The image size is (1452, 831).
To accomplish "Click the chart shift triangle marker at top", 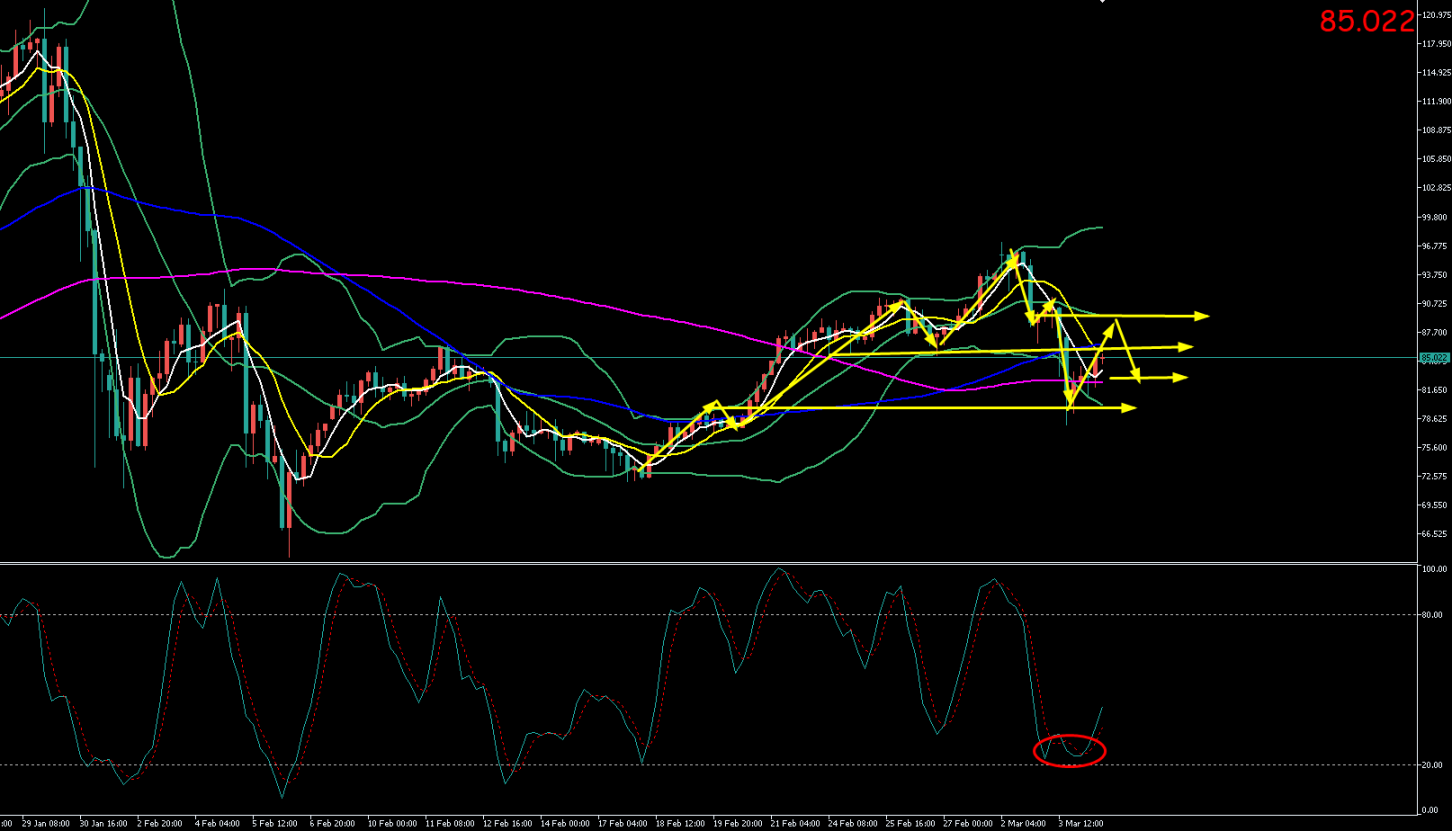I will coord(1103,3).
